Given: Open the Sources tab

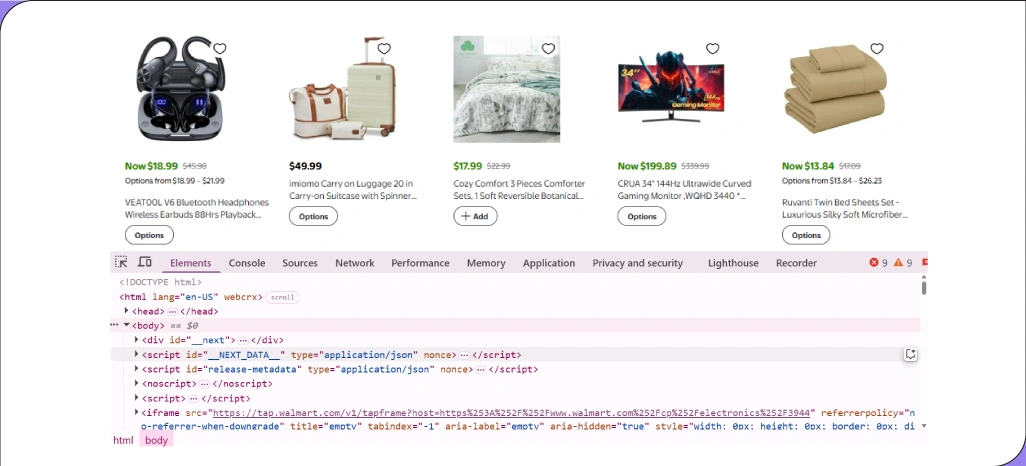Looking at the screenshot, I should 300,263.
